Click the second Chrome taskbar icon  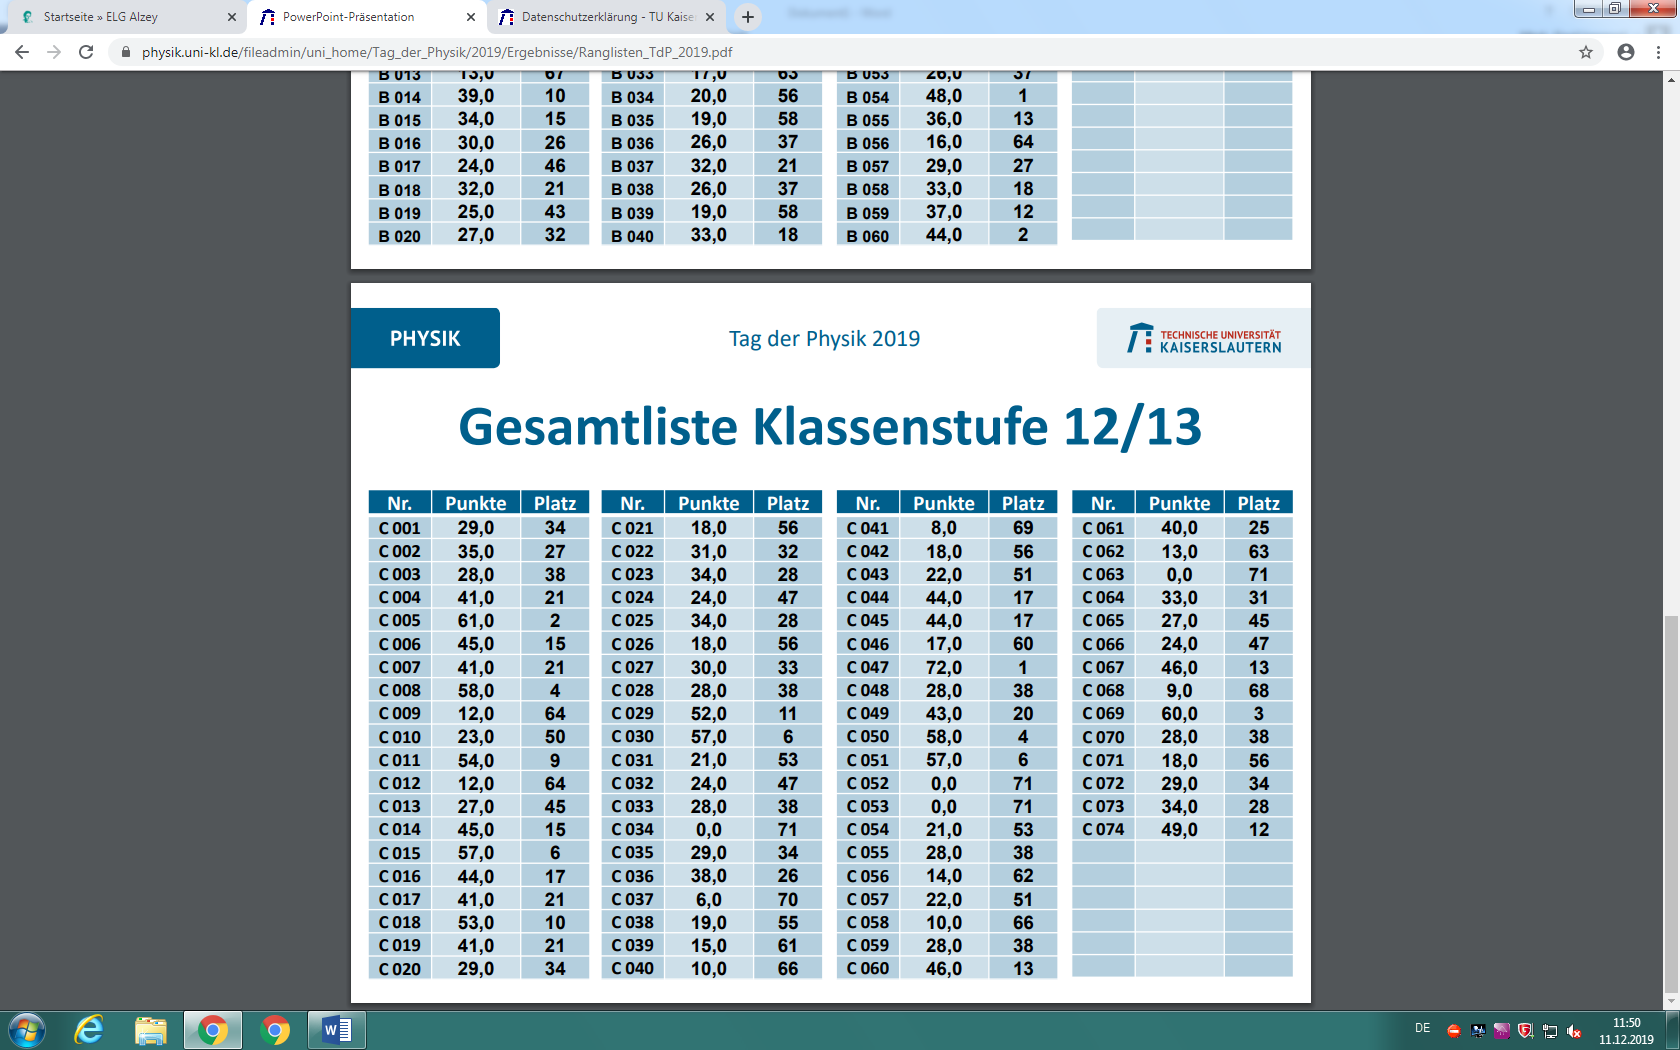(274, 1030)
